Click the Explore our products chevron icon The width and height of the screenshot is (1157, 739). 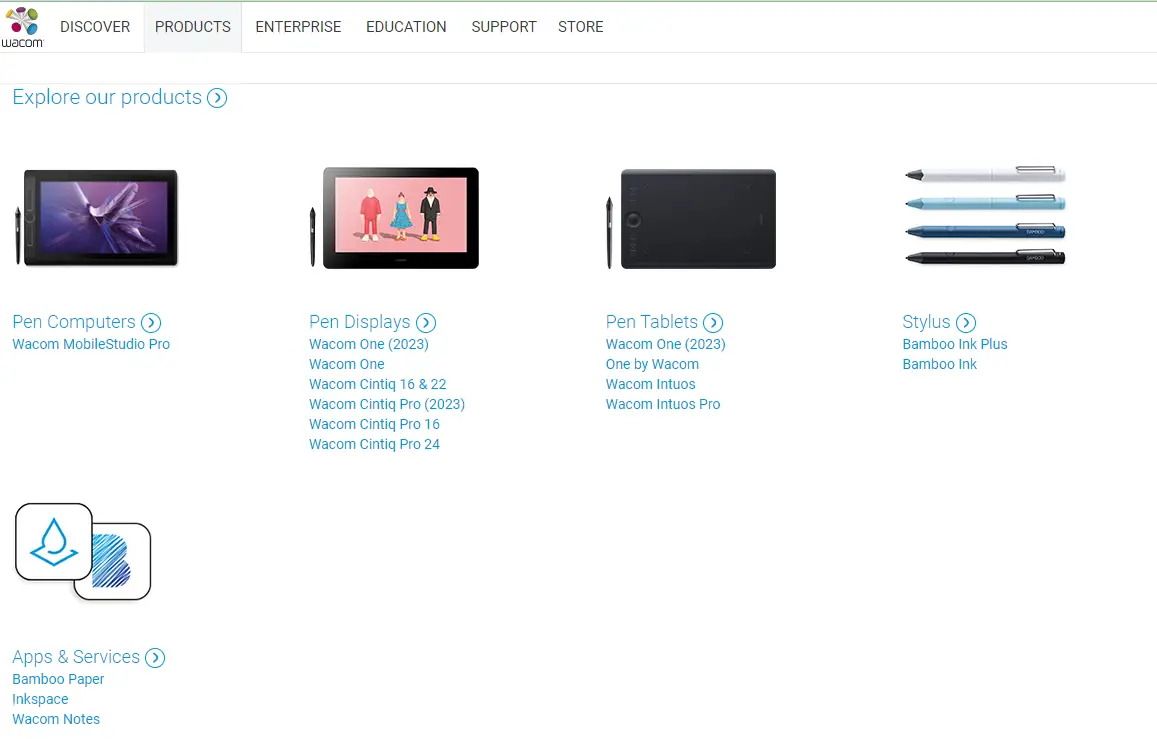tap(217, 98)
